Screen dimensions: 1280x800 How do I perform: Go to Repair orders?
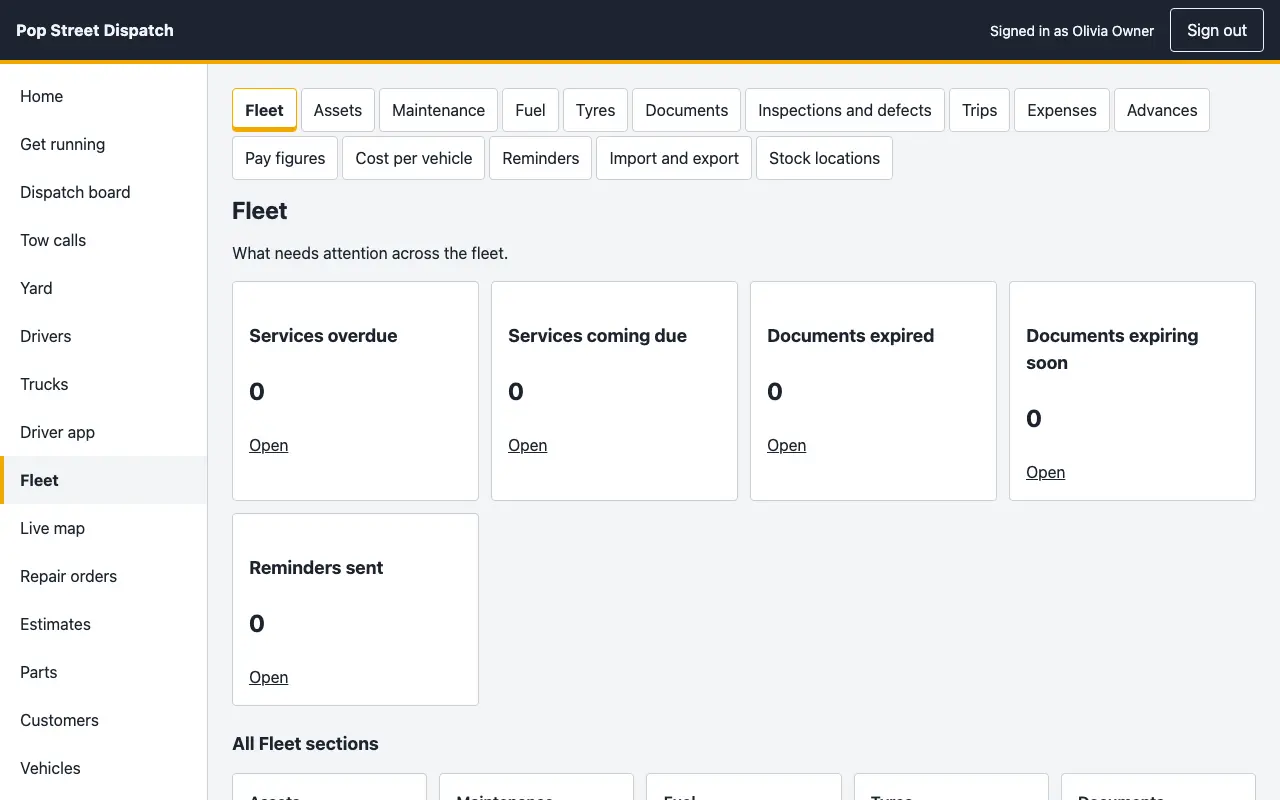point(104,576)
